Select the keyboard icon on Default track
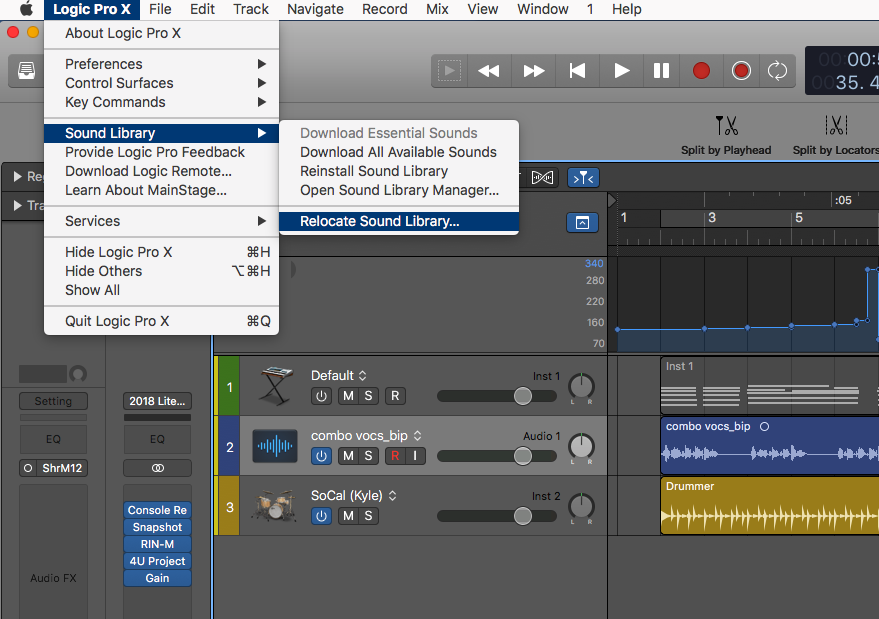The width and height of the screenshot is (879, 619). pos(275,386)
